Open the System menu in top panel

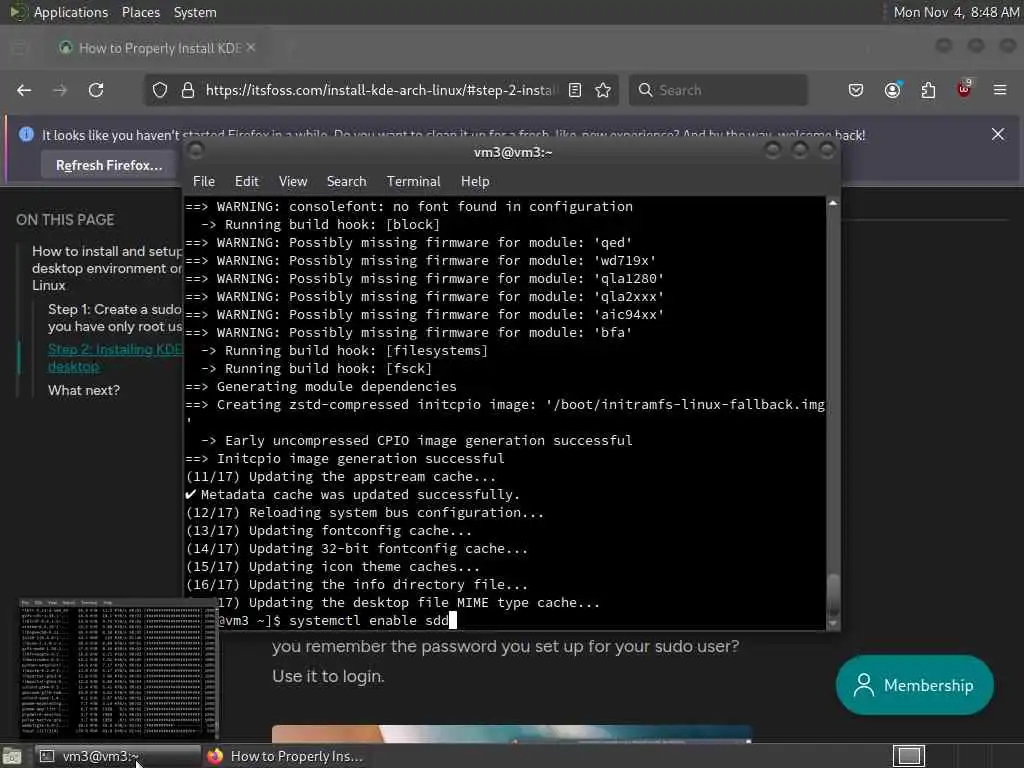coord(195,12)
